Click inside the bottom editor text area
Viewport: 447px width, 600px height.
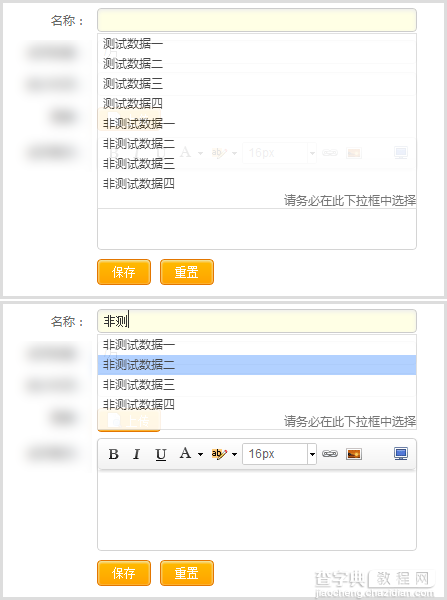pyautogui.click(x=257, y=510)
